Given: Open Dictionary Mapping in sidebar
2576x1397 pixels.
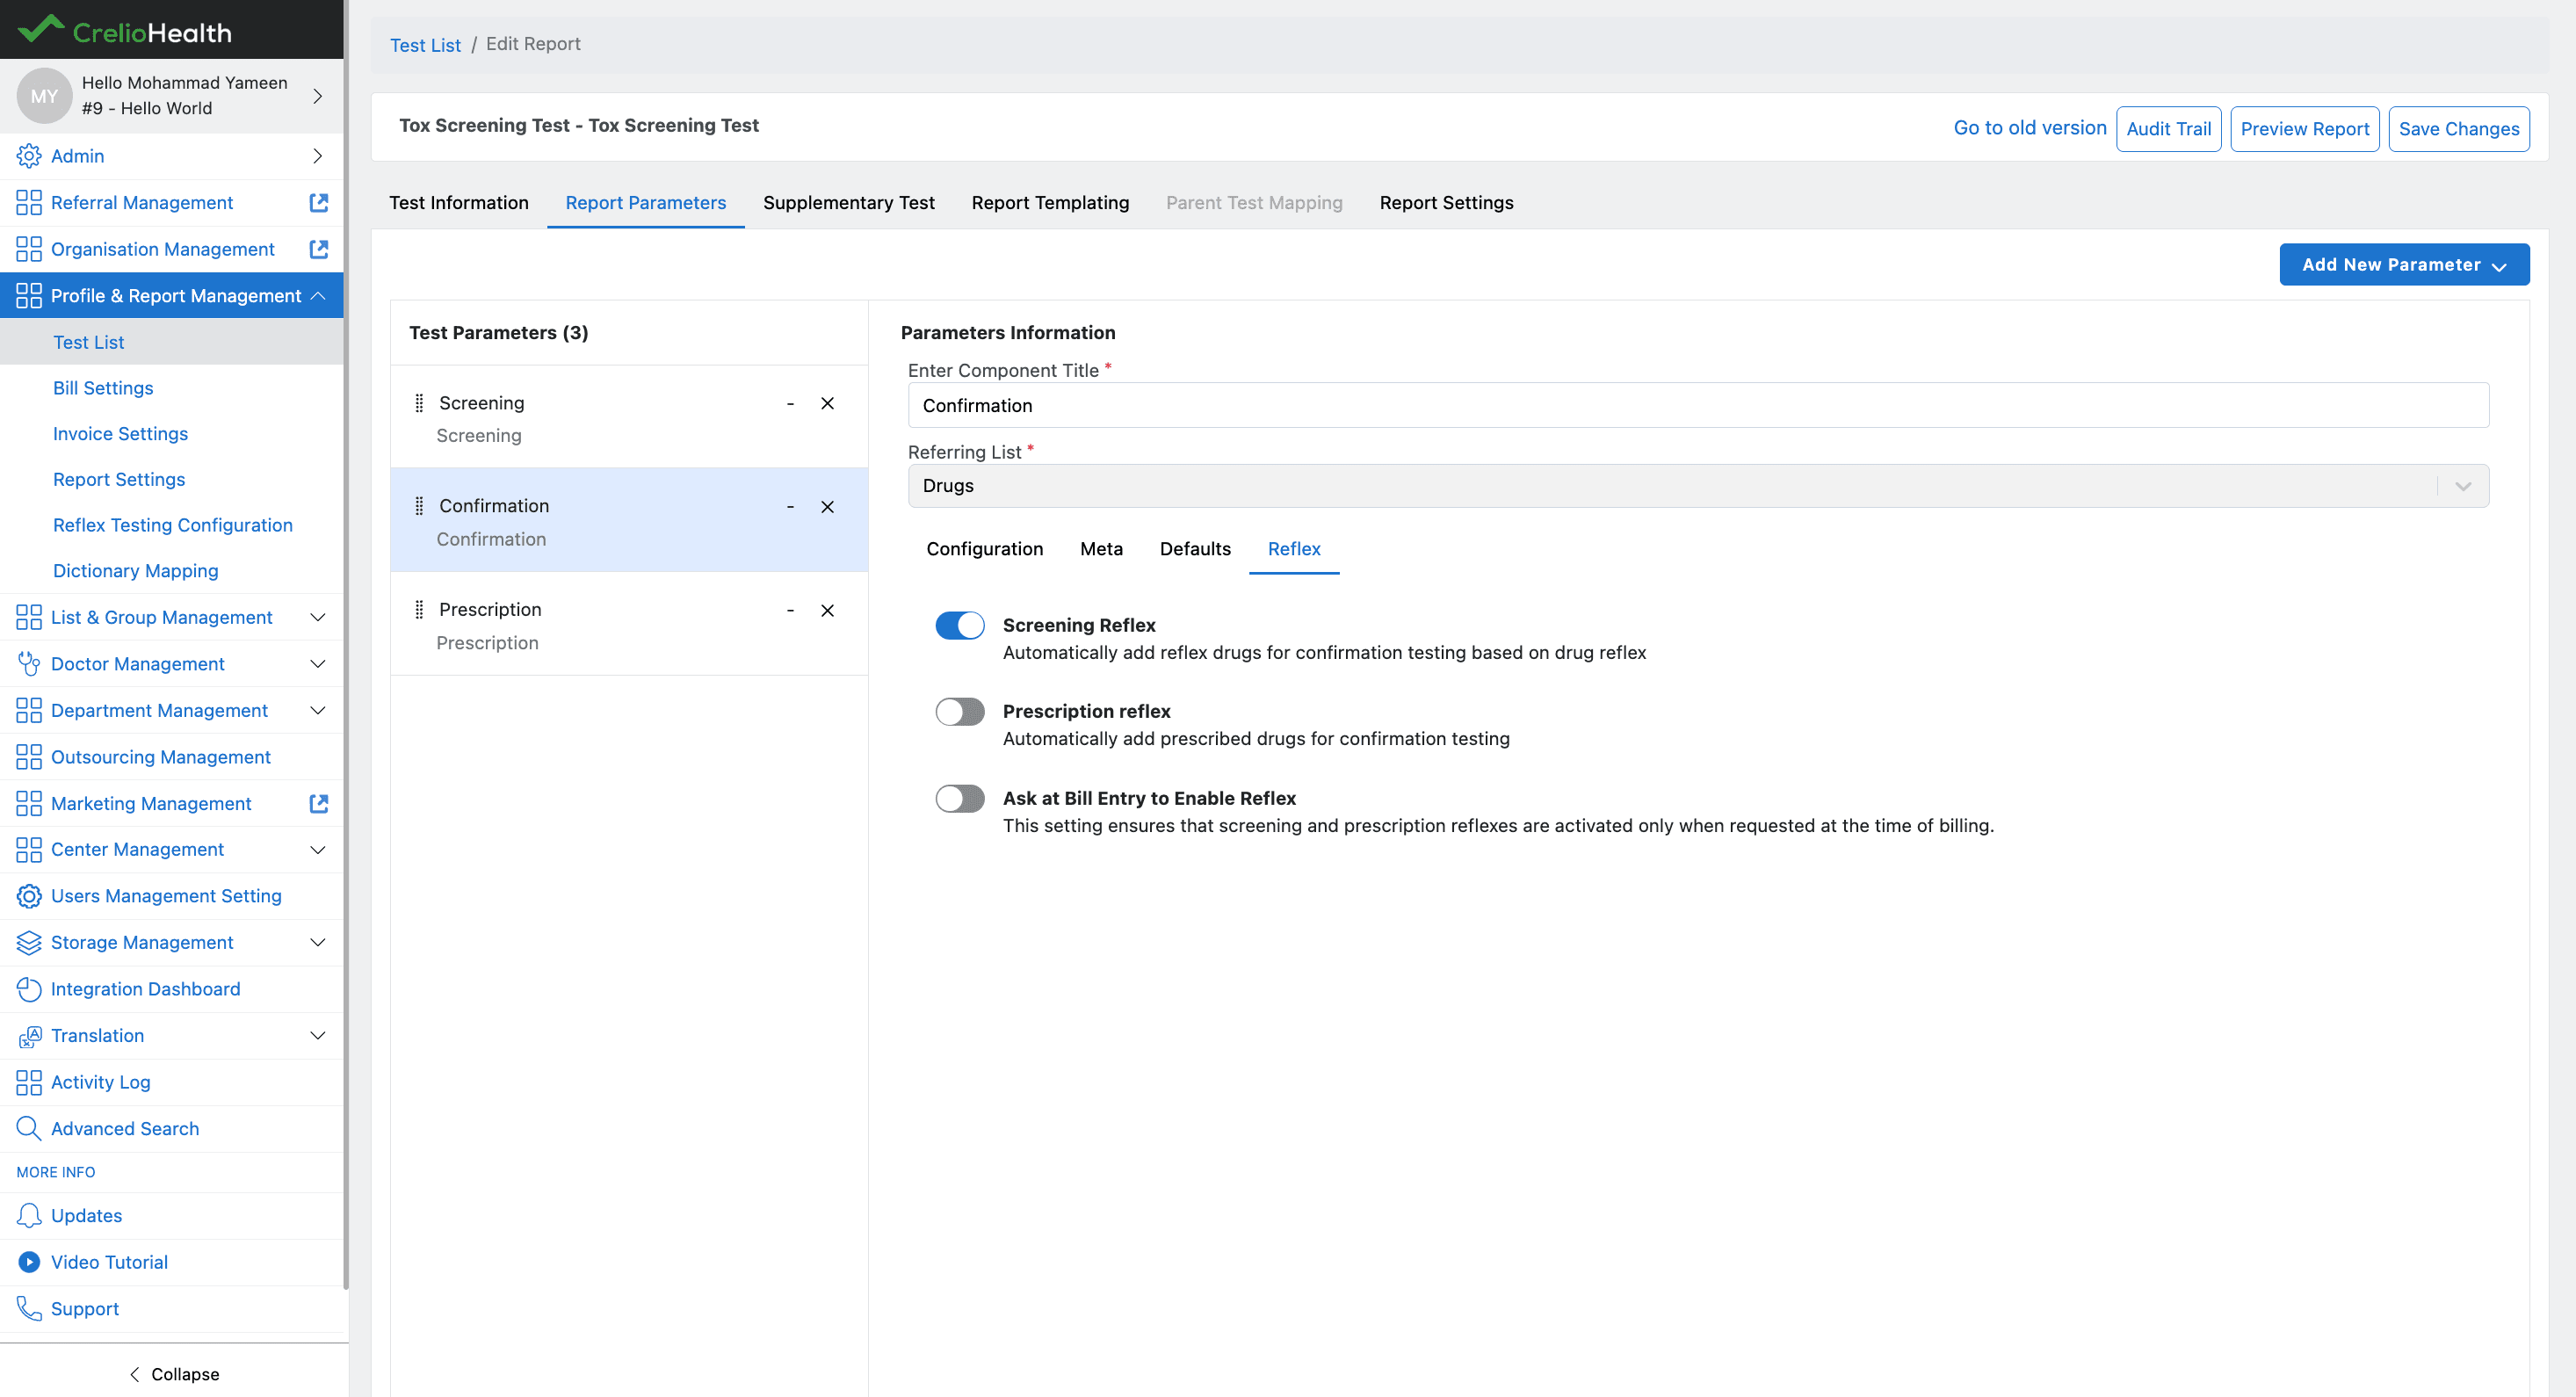Looking at the screenshot, I should click(x=136, y=571).
